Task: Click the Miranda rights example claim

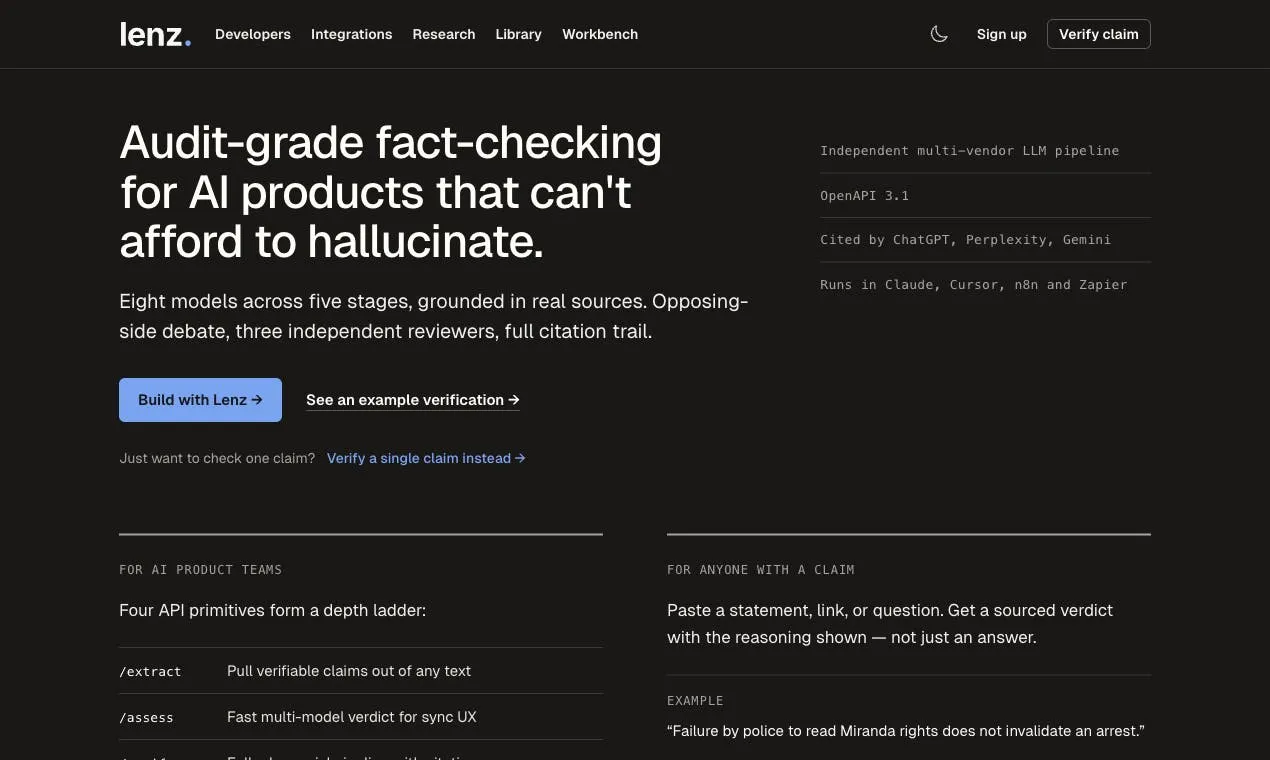Action: [905, 731]
